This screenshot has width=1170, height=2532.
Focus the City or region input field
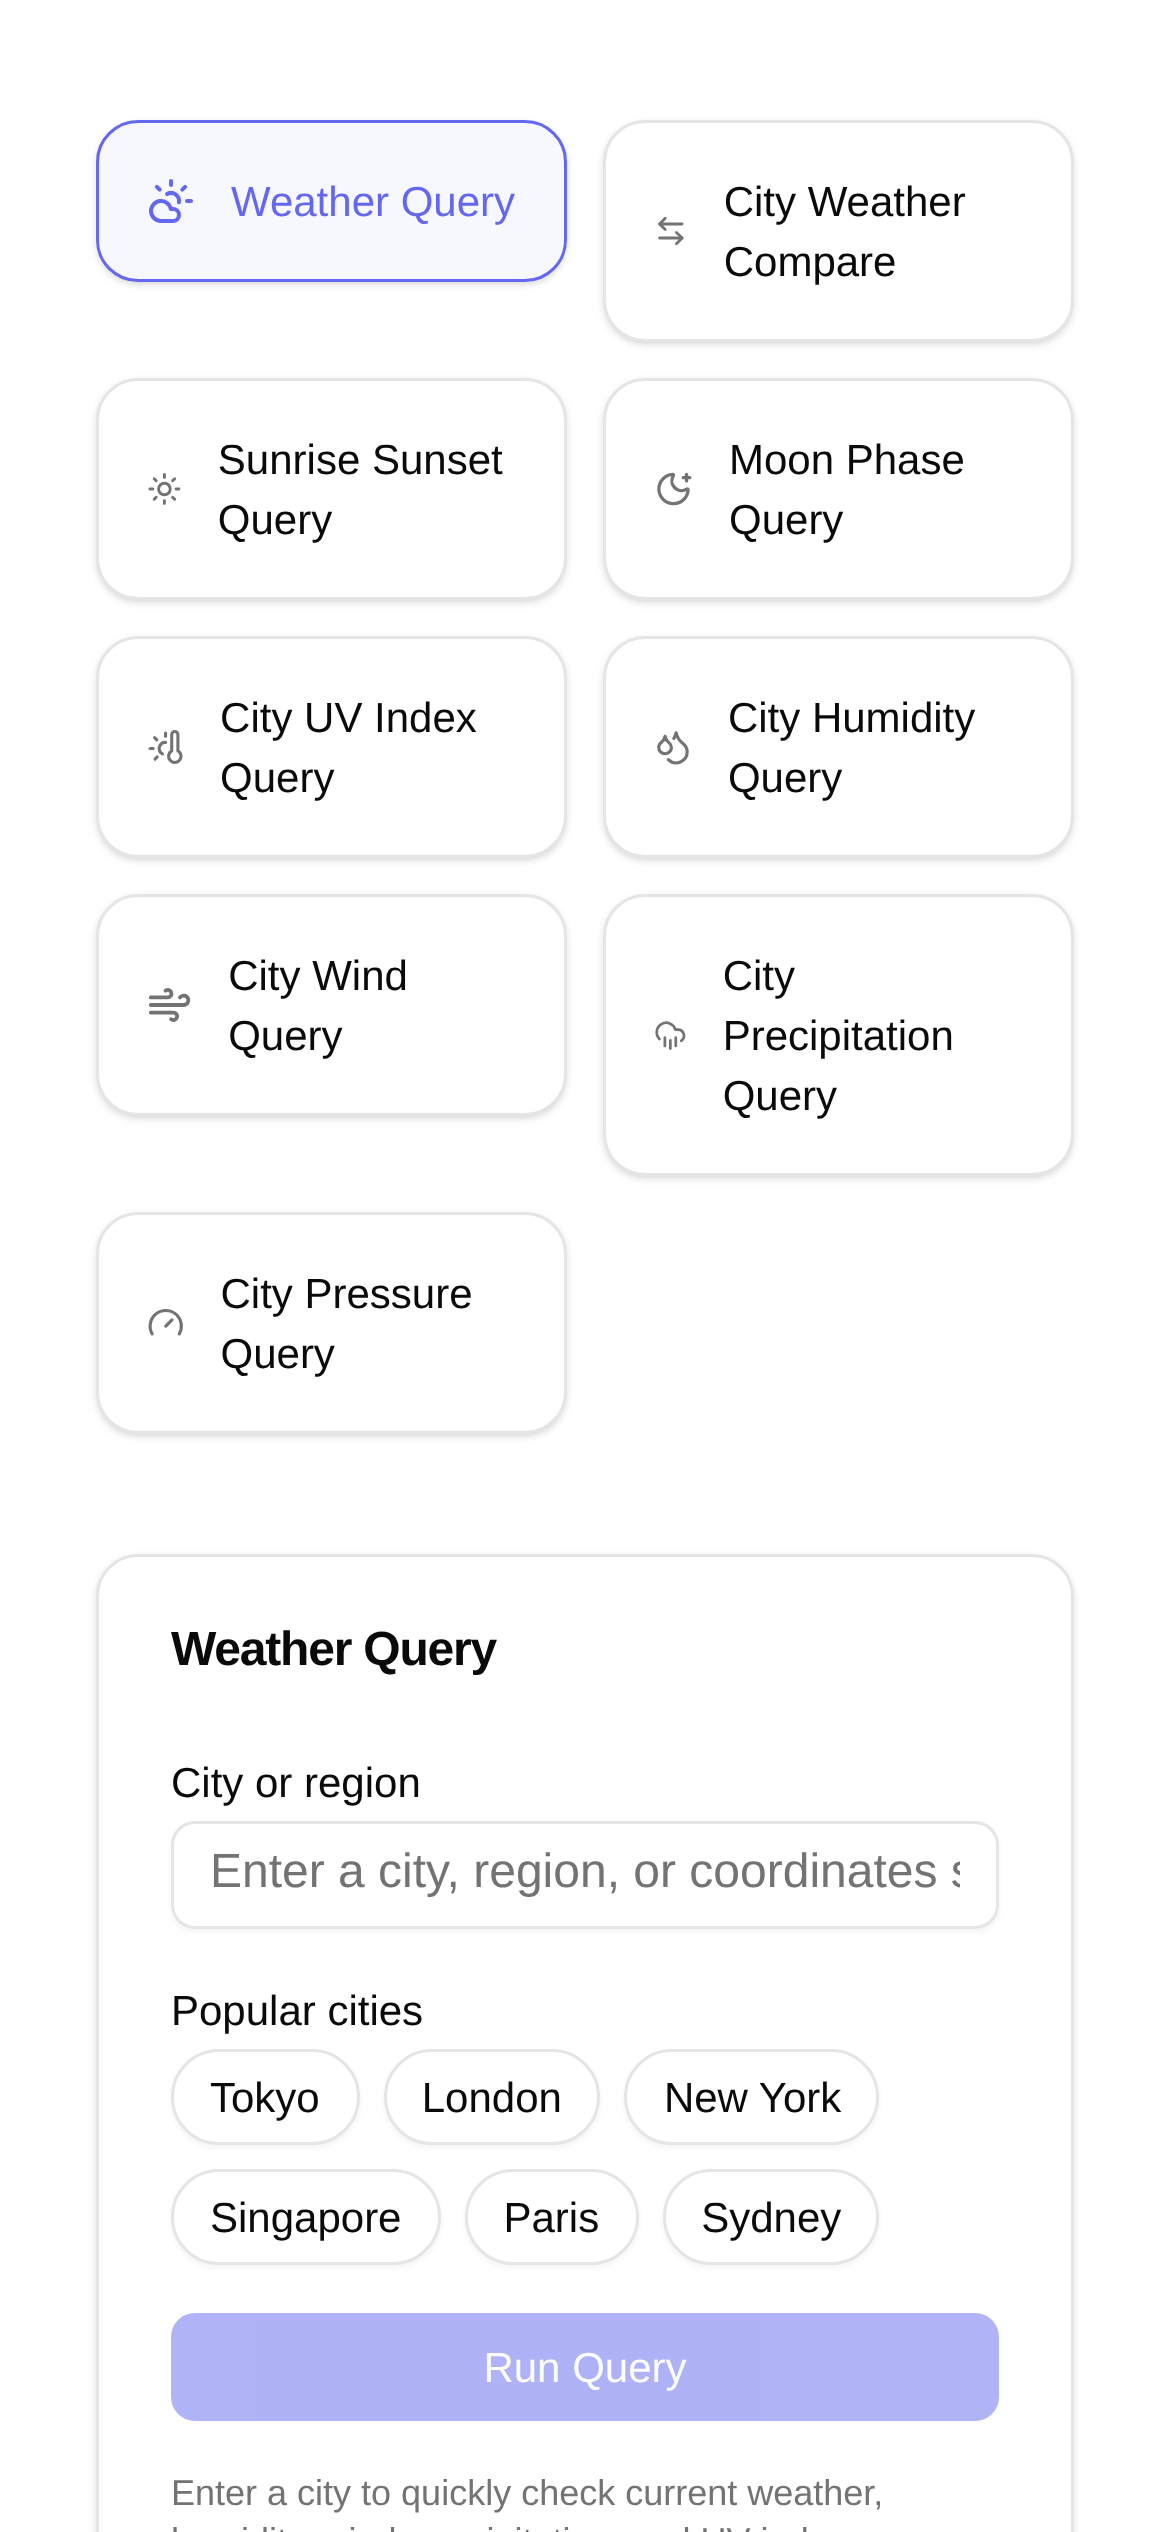click(x=584, y=1874)
